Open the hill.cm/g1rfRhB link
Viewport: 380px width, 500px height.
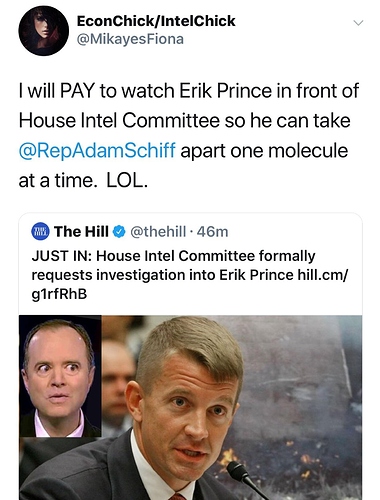click(190, 284)
